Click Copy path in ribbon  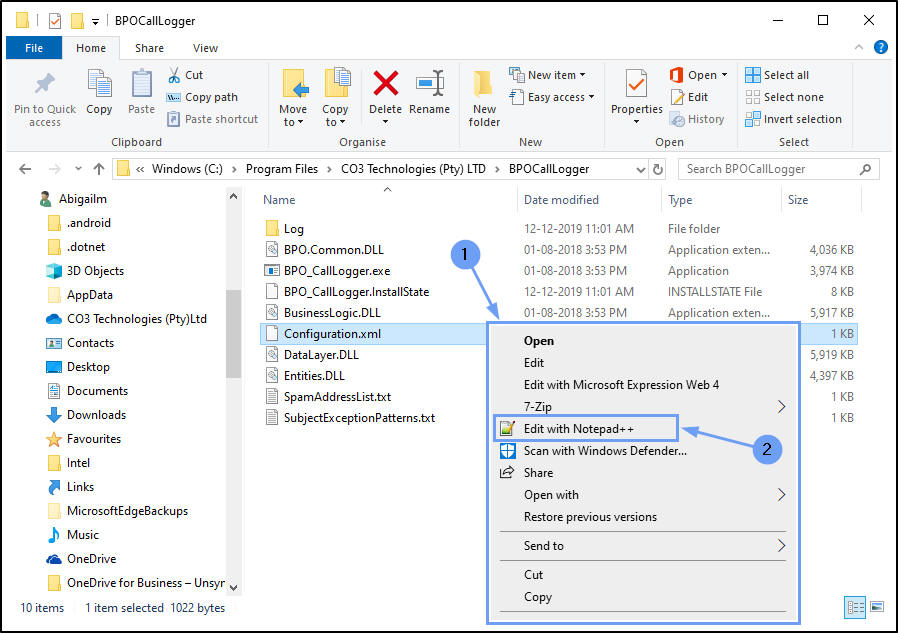202,97
